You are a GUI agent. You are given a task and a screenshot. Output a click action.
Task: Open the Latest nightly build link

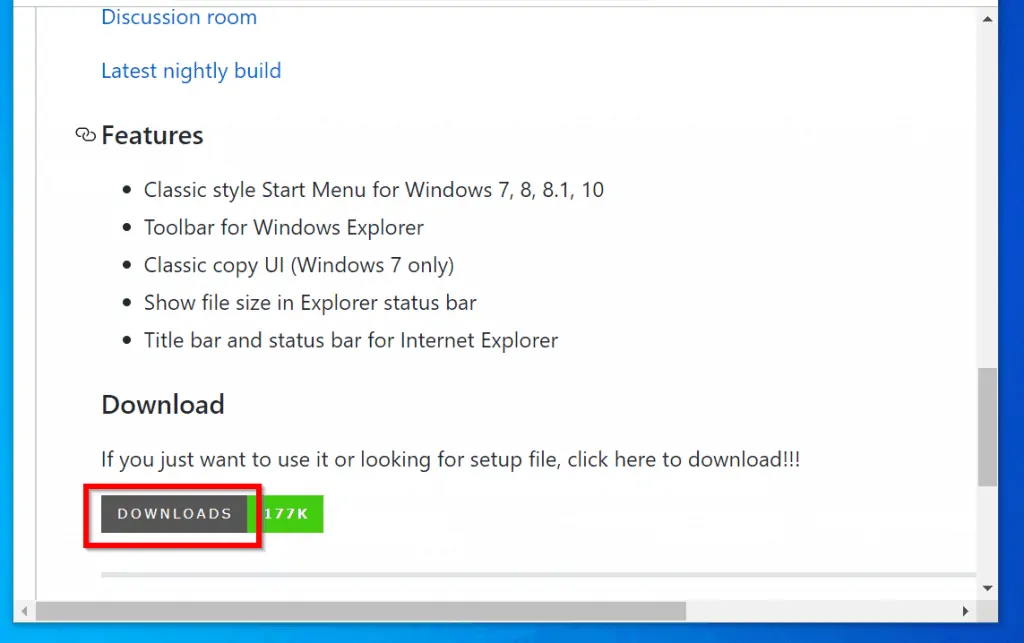pyautogui.click(x=191, y=71)
